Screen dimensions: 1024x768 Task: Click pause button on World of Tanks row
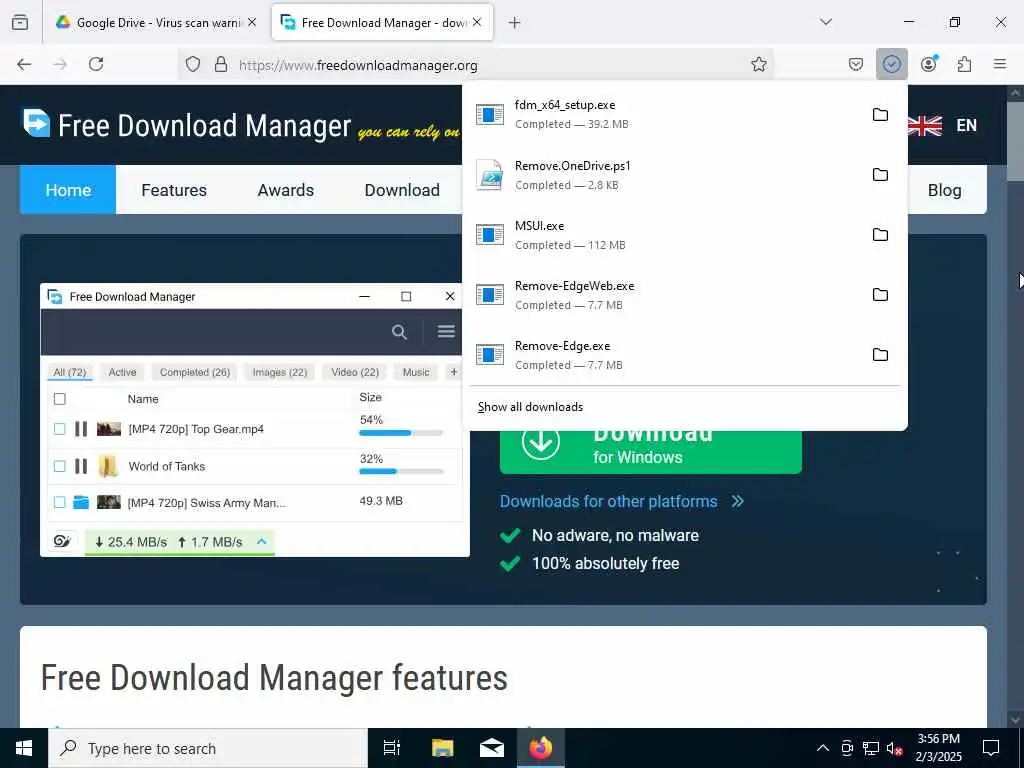tap(81, 466)
